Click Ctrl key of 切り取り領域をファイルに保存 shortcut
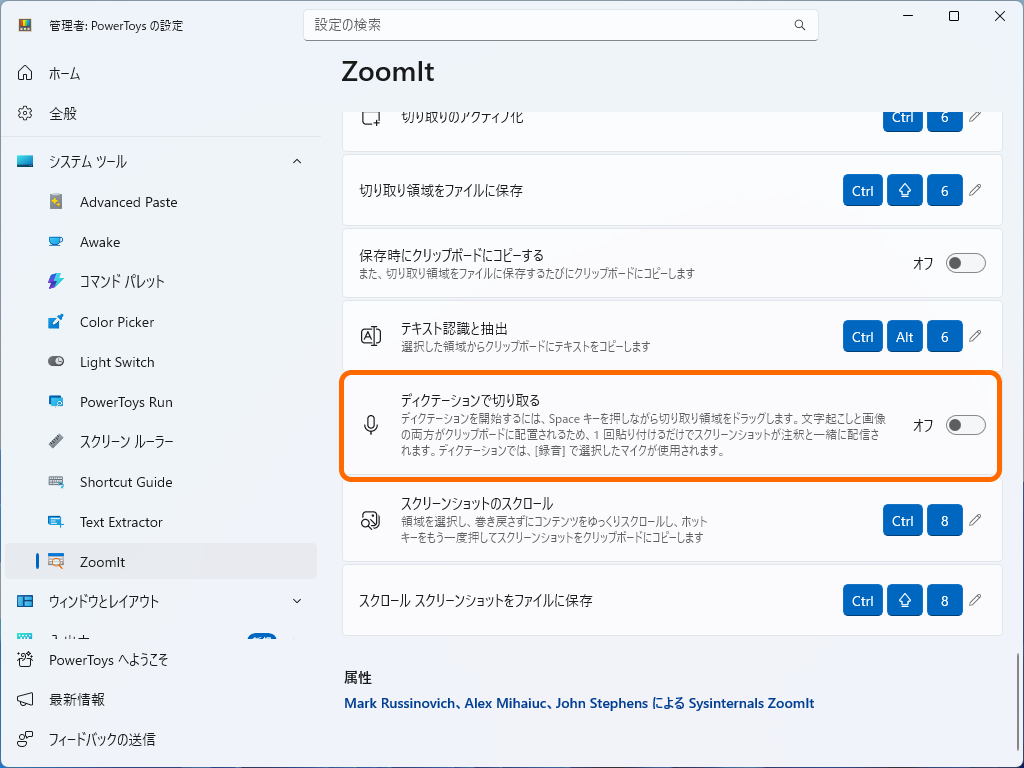This screenshot has width=1024, height=768. pos(863,190)
